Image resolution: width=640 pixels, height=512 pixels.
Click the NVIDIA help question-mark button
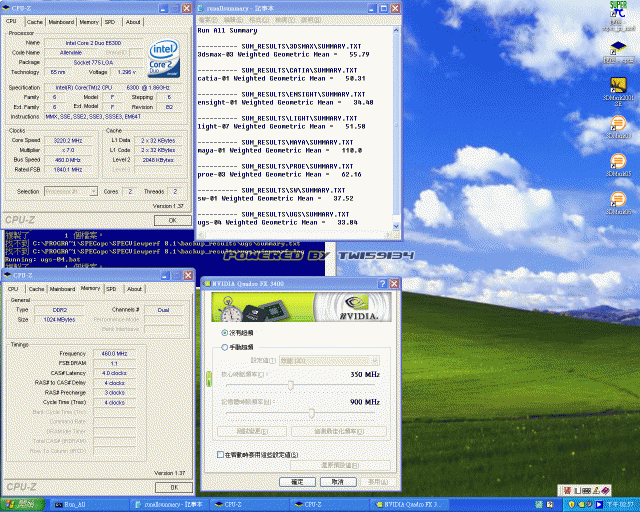click(382, 284)
